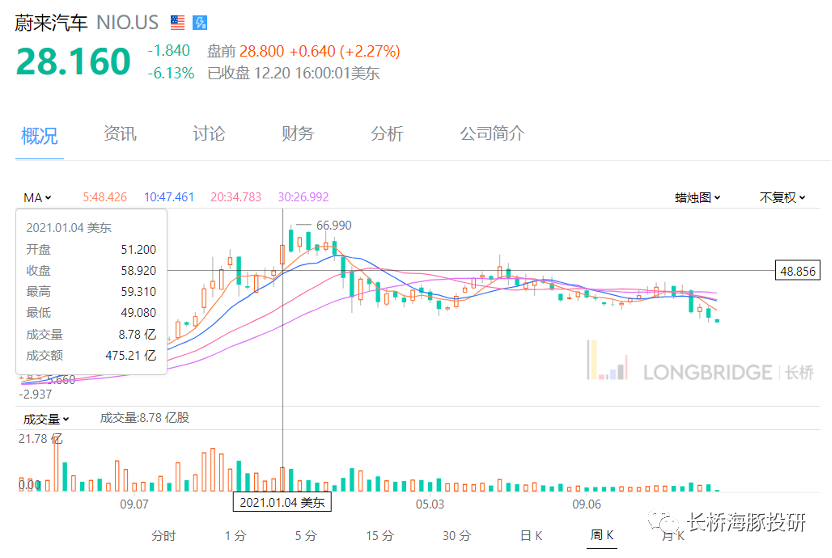832x558 pixels.
Task: Click the 成交额 475.21 亿 tooltip row
Action: coord(91,355)
